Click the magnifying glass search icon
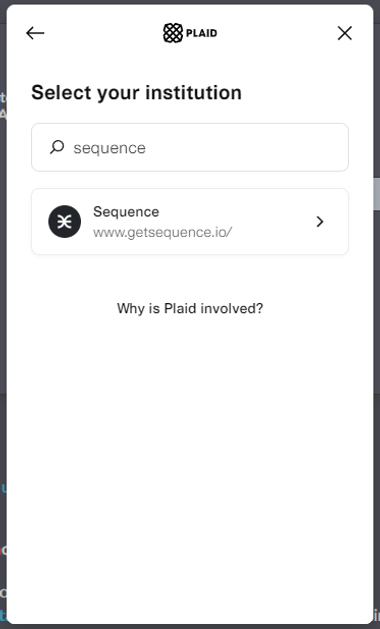The image size is (380, 629). click(57, 147)
